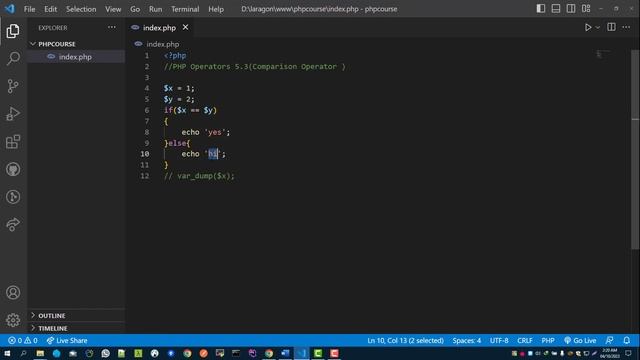Image resolution: width=640 pixels, height=360 pixels.
Task: Open the Run menu
Action: click(x=156, y=9)
